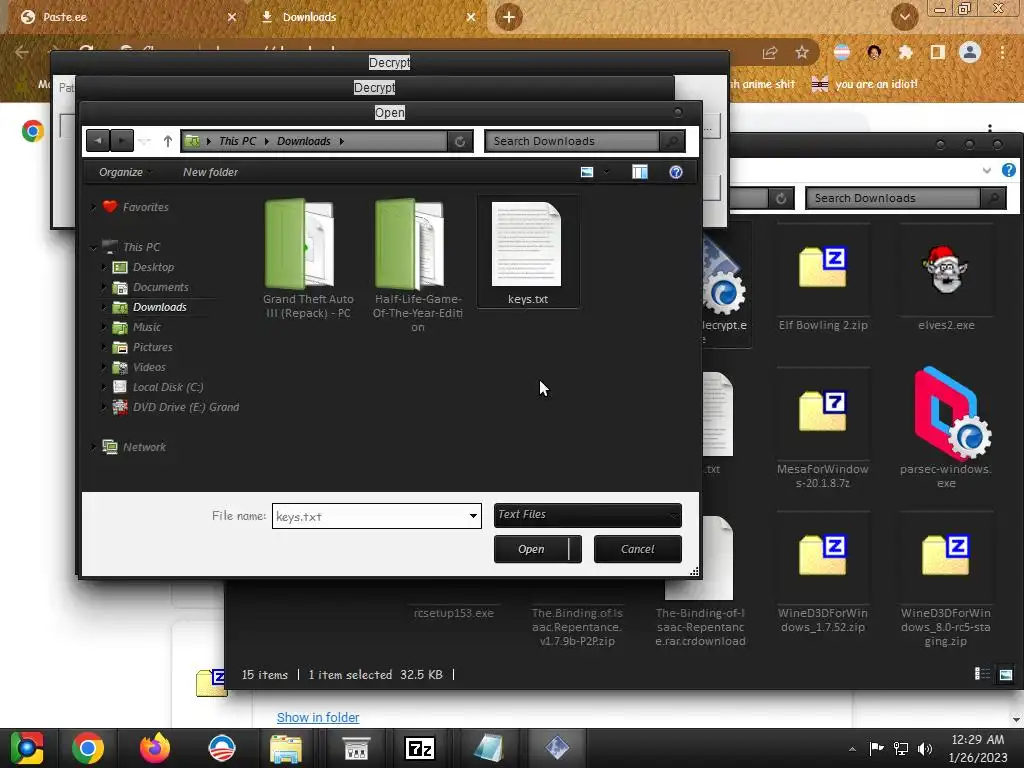
Task: Select WineD3DForWindows_1.7.52.zip in Explorer
Action: click(x=823, y=574)
